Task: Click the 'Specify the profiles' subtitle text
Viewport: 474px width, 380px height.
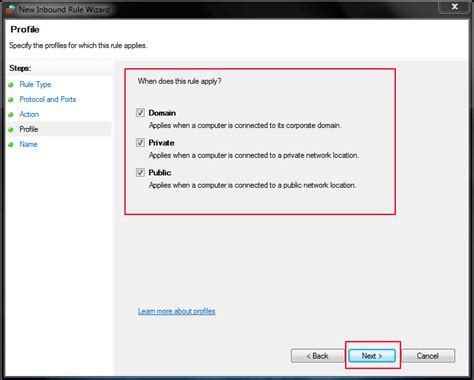Action: click(78, 45)
